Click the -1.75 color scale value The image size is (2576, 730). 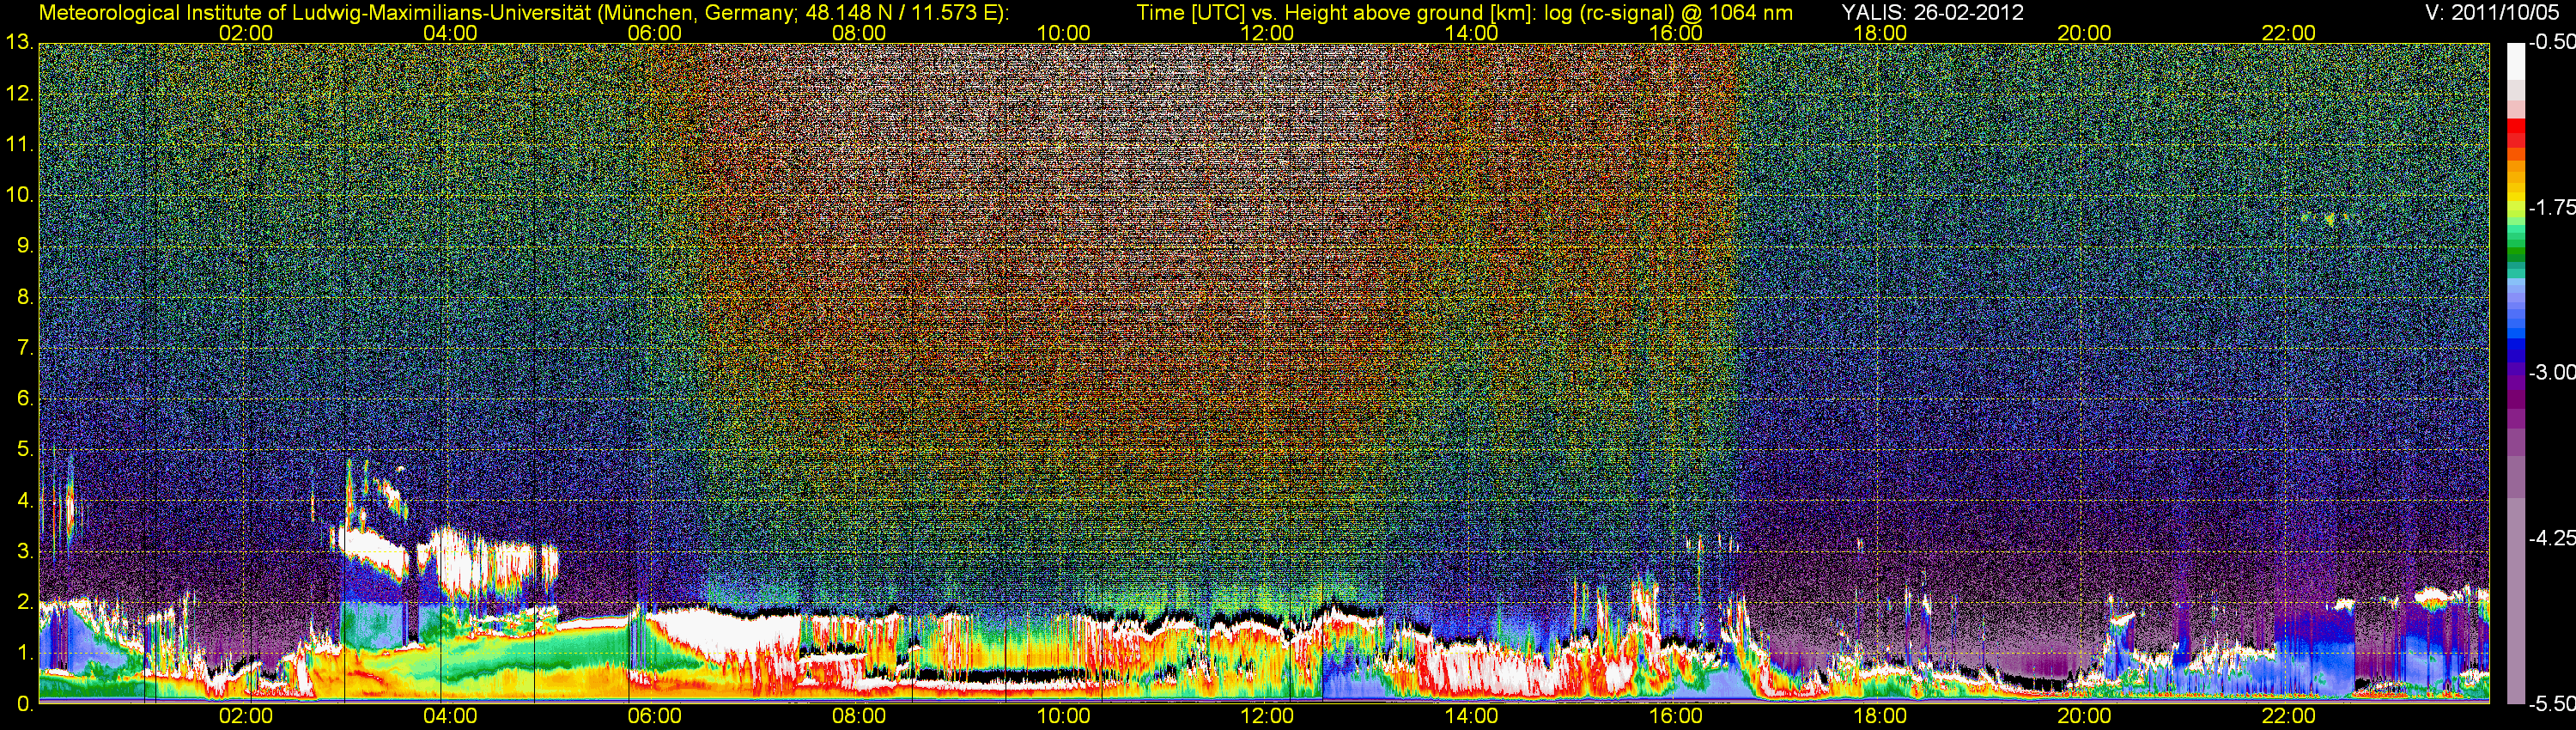pyautogui.click(x=2551, y=207)
